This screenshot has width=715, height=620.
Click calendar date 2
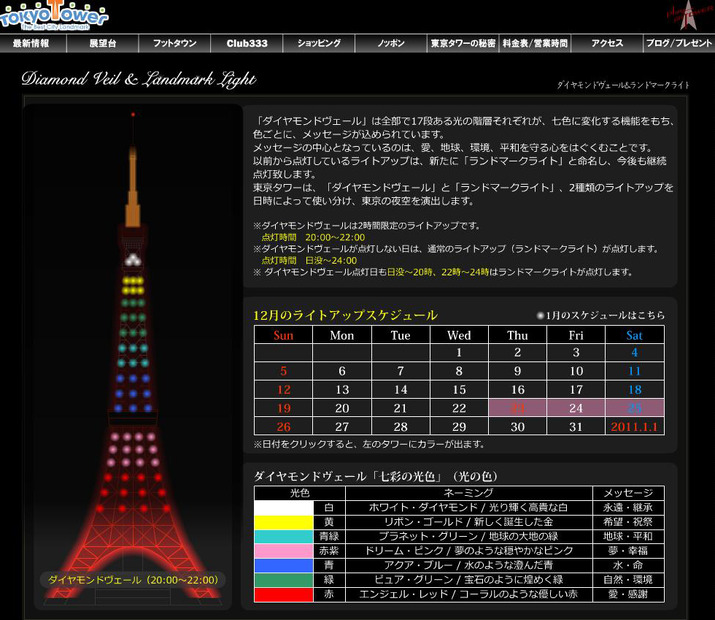(x=518, y=352)
